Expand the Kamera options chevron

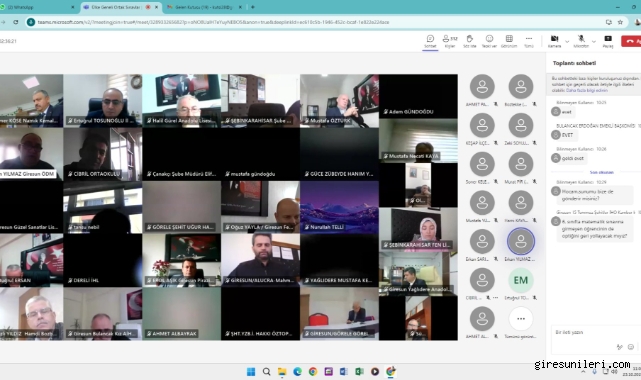[x=567, y=42]
